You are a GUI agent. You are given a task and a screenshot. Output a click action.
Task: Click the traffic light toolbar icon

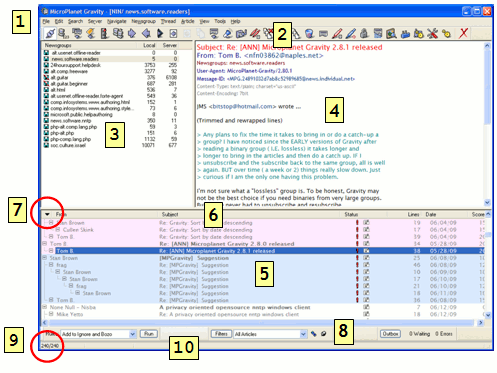click(105, 33)
